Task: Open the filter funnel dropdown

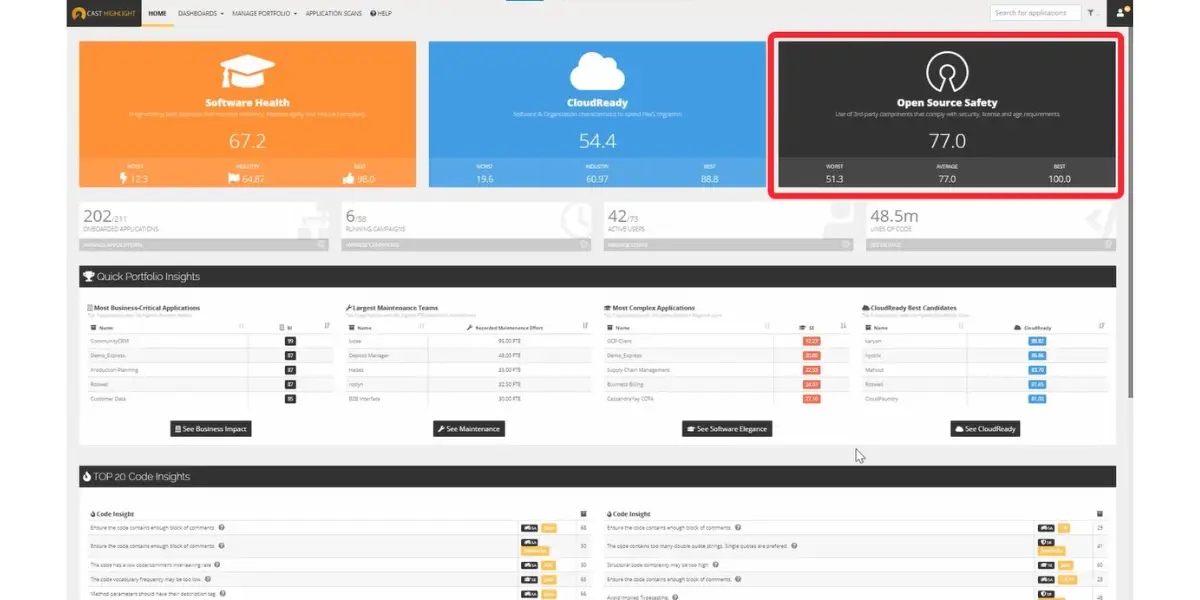Action: coord(1093,13)
